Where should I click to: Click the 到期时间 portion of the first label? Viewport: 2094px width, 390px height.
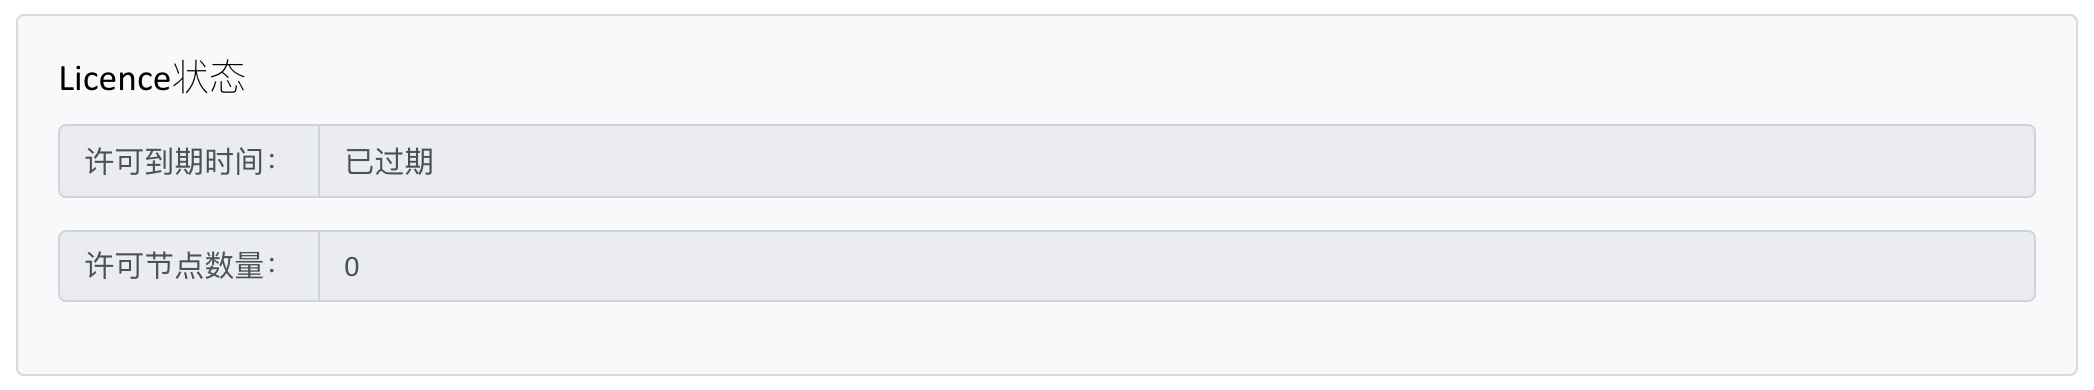pyautogui.click(x=205, y=161)
